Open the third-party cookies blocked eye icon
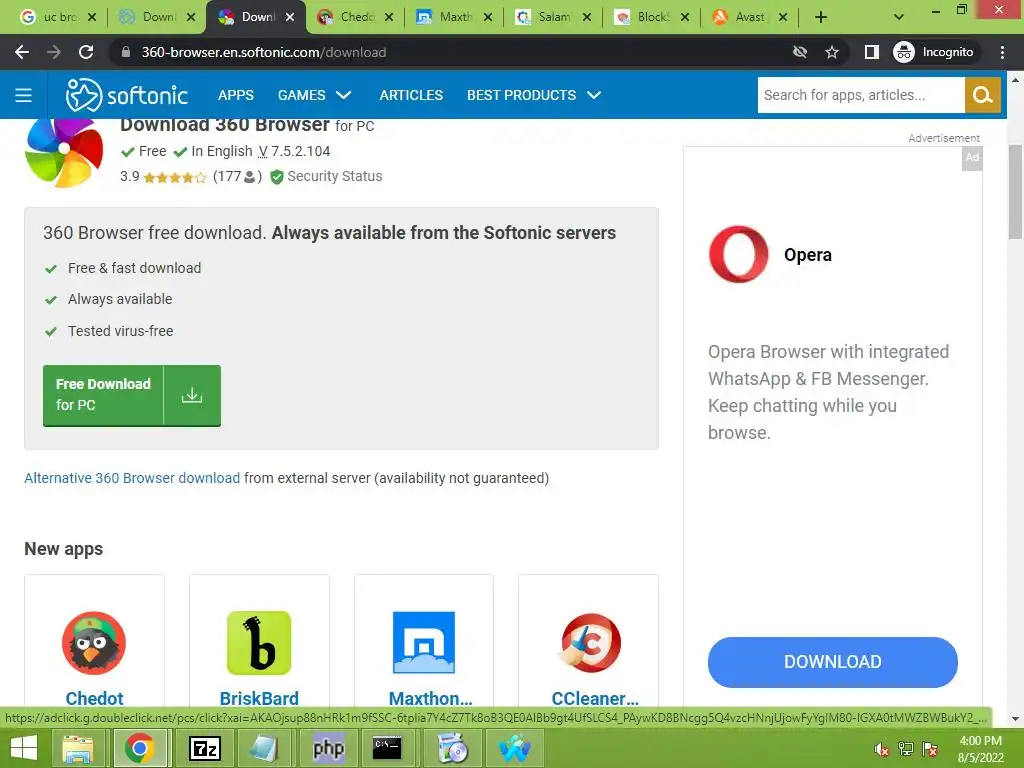The width and height of the screenshot is (1024, 768). pyautogui.click(x=799, y=52)
